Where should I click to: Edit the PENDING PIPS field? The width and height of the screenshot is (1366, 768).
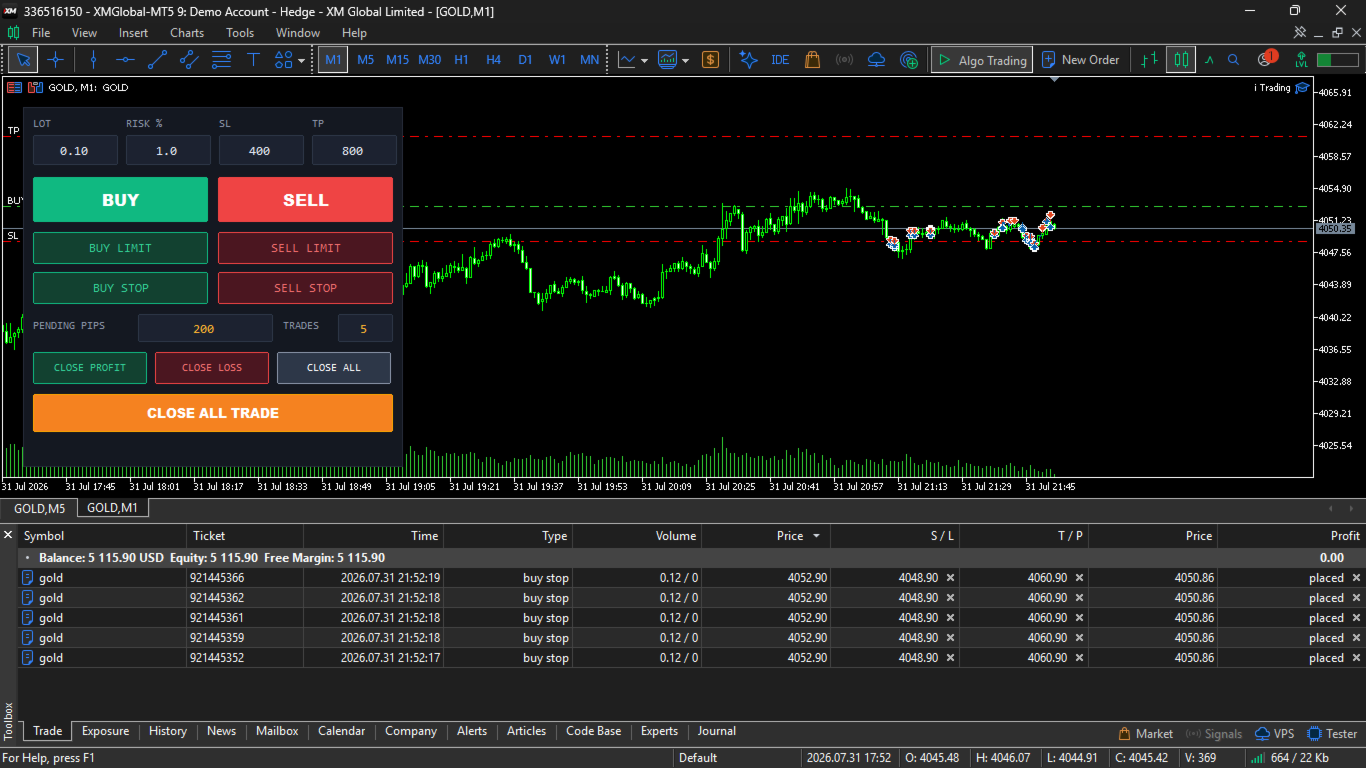point(205,329)
